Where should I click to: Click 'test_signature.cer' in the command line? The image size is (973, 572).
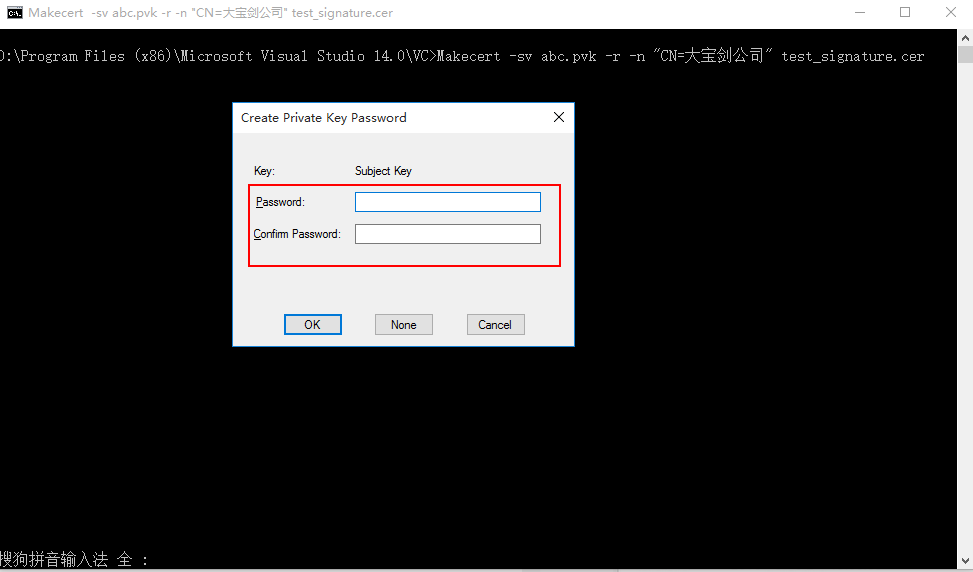[x=853, y=56]
